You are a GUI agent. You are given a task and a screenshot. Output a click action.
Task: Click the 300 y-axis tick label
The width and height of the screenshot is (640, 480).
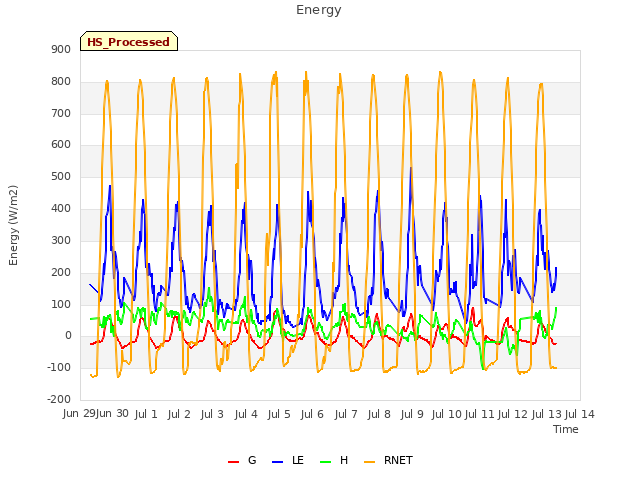pos(61,240)
